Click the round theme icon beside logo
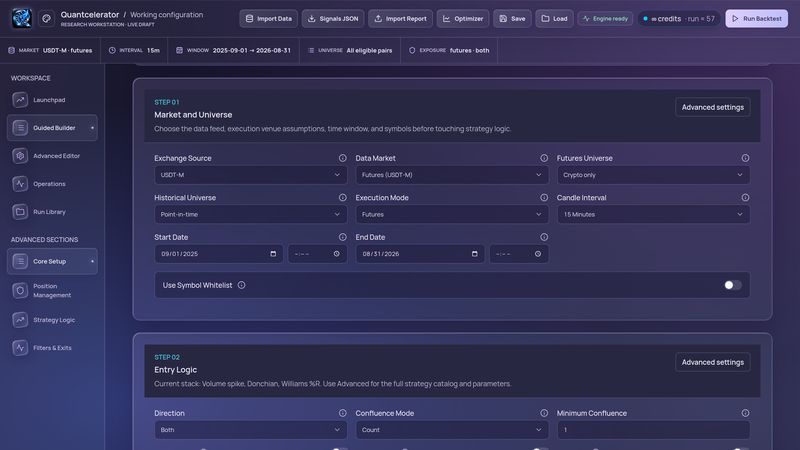Viewport: 800px width, 450px height. (x=46, y=19)
